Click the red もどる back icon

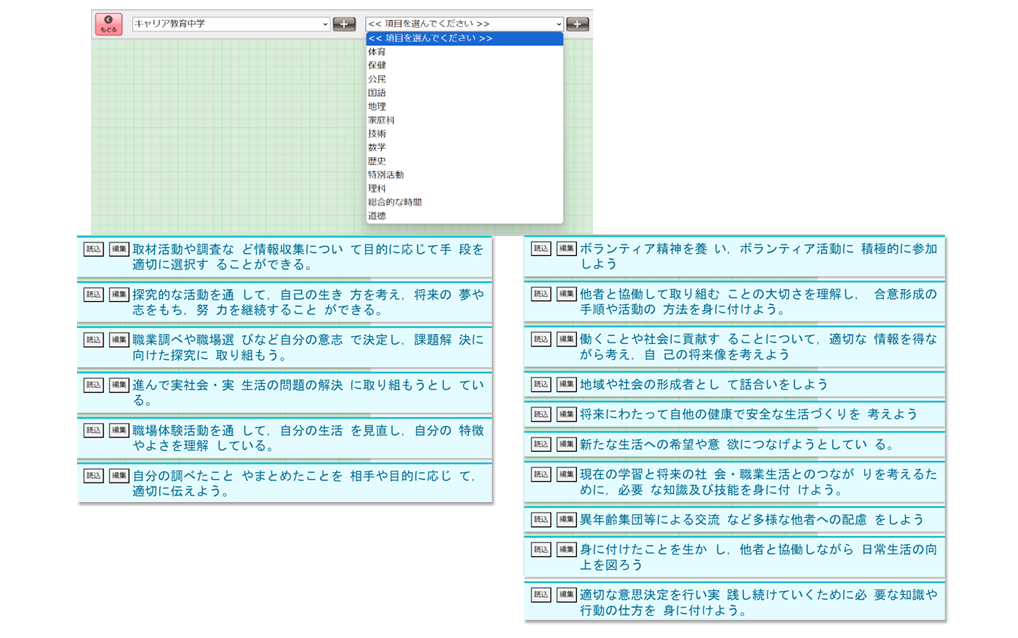click(108, 24)
